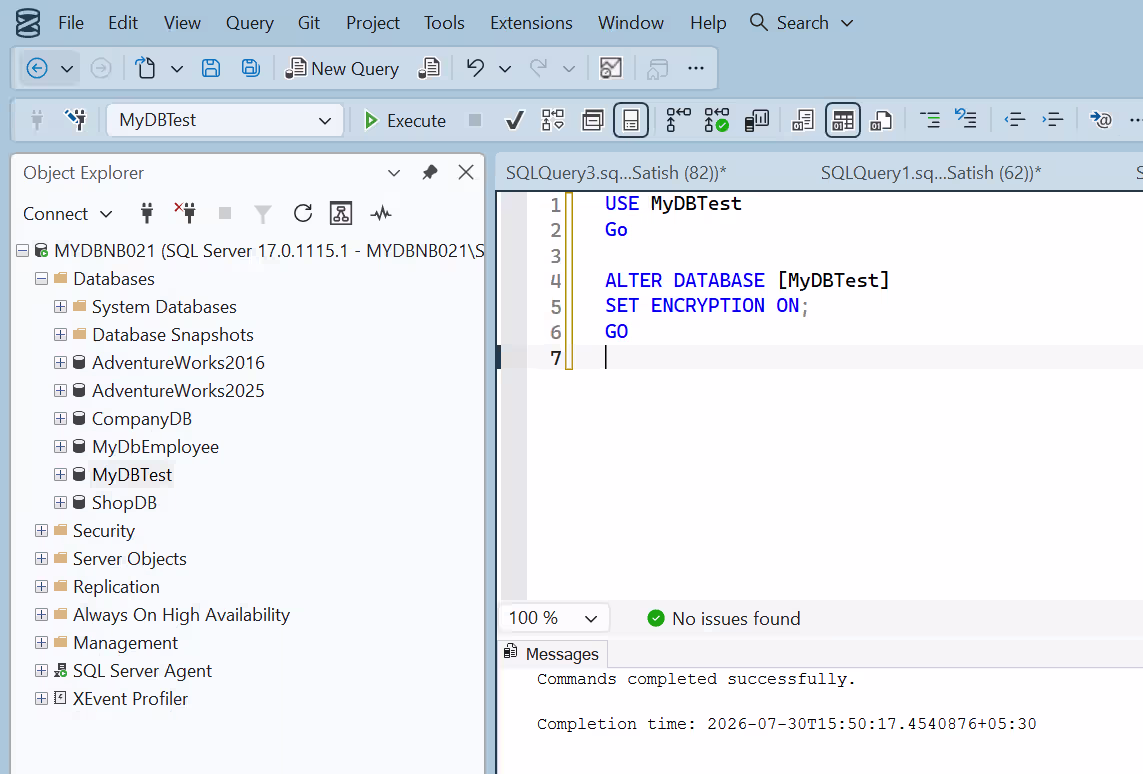
Task: Click the display estimated execution plan icon
Action: (x=553, y=120)
